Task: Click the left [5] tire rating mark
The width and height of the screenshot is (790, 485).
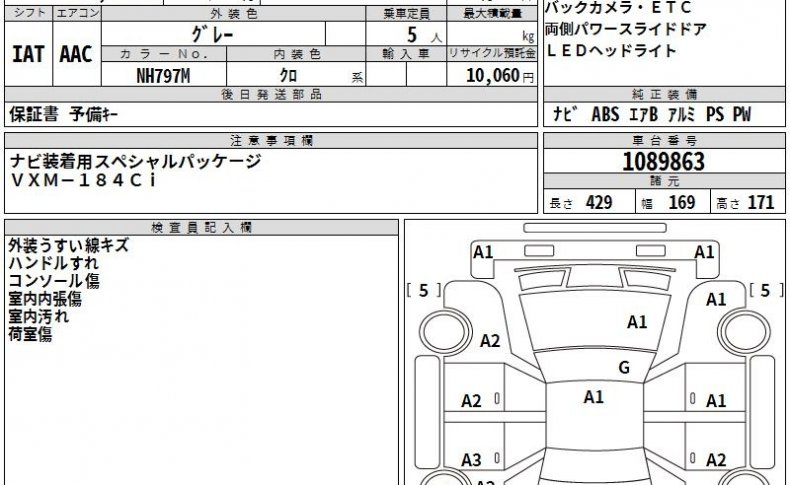Action: click(424, 290)
